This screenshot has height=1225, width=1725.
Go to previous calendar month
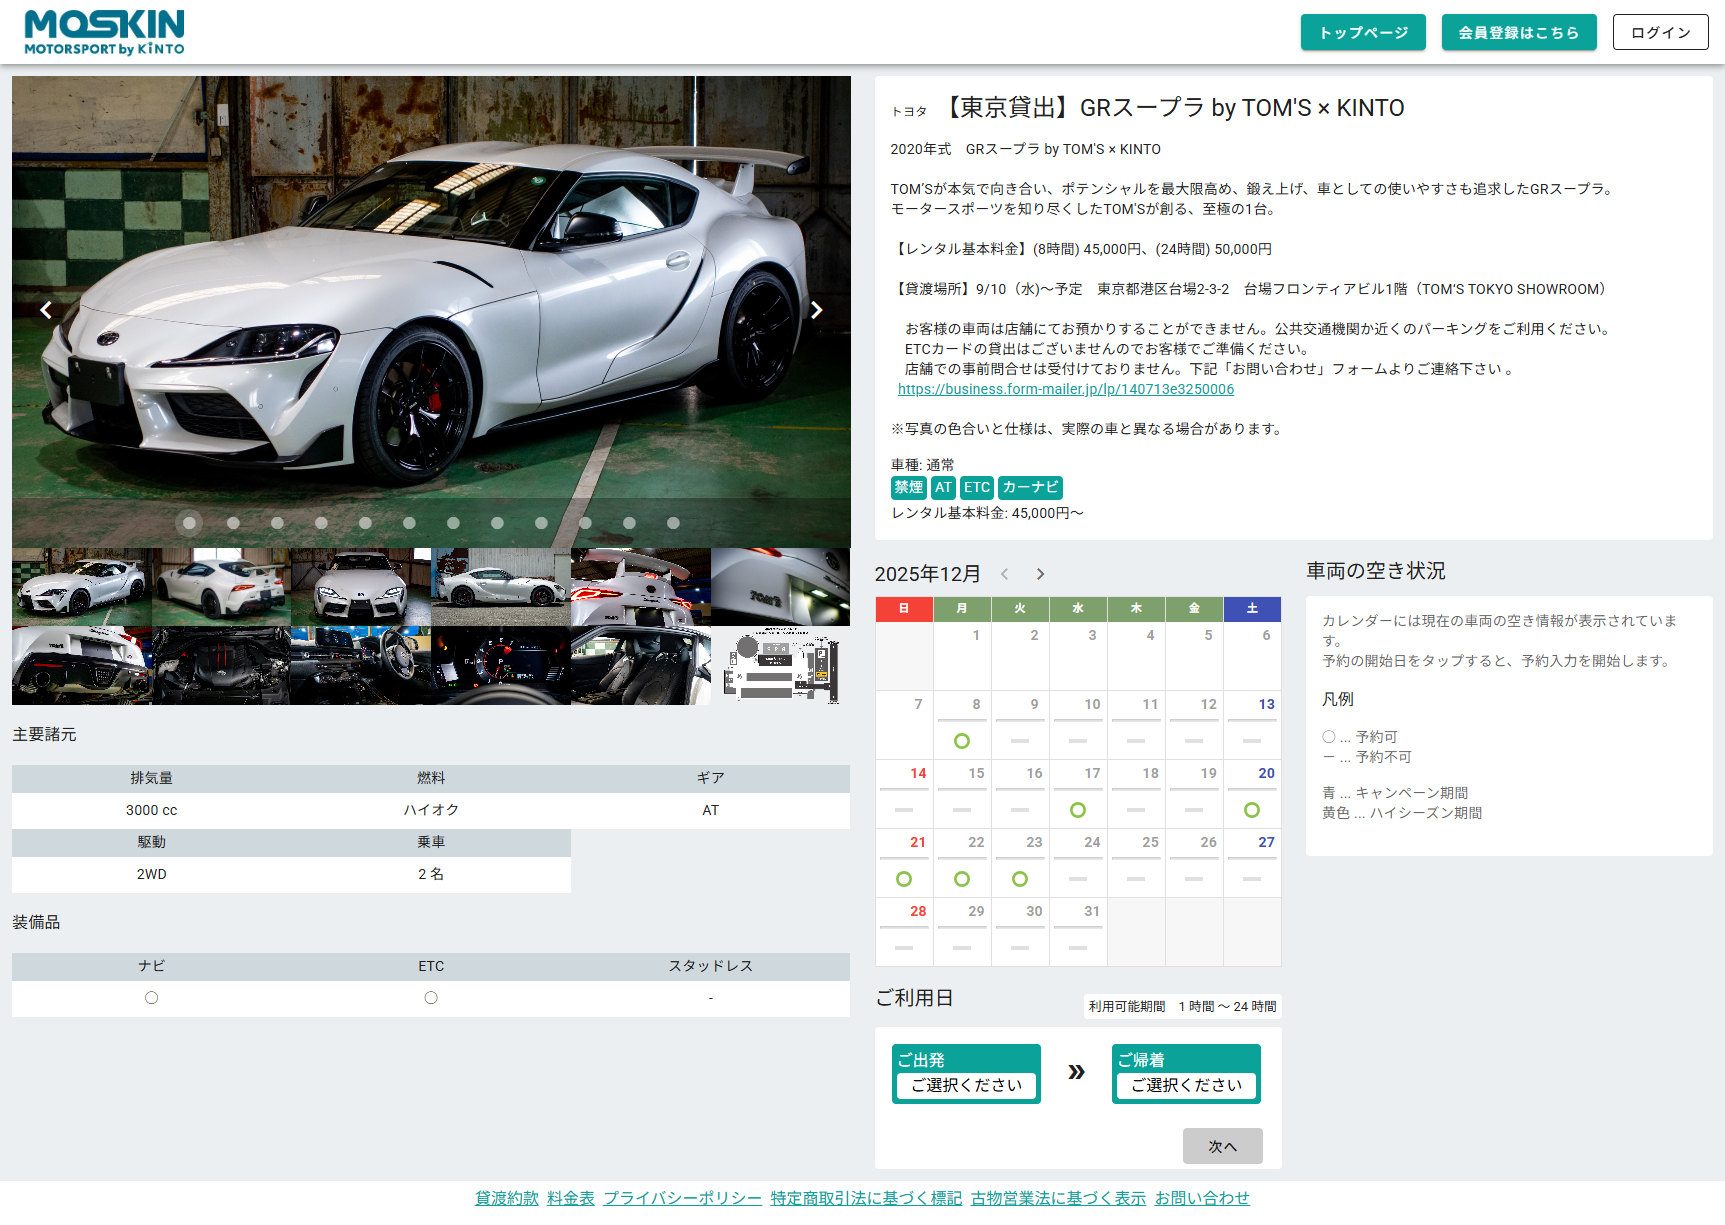tap(1005, 574)
